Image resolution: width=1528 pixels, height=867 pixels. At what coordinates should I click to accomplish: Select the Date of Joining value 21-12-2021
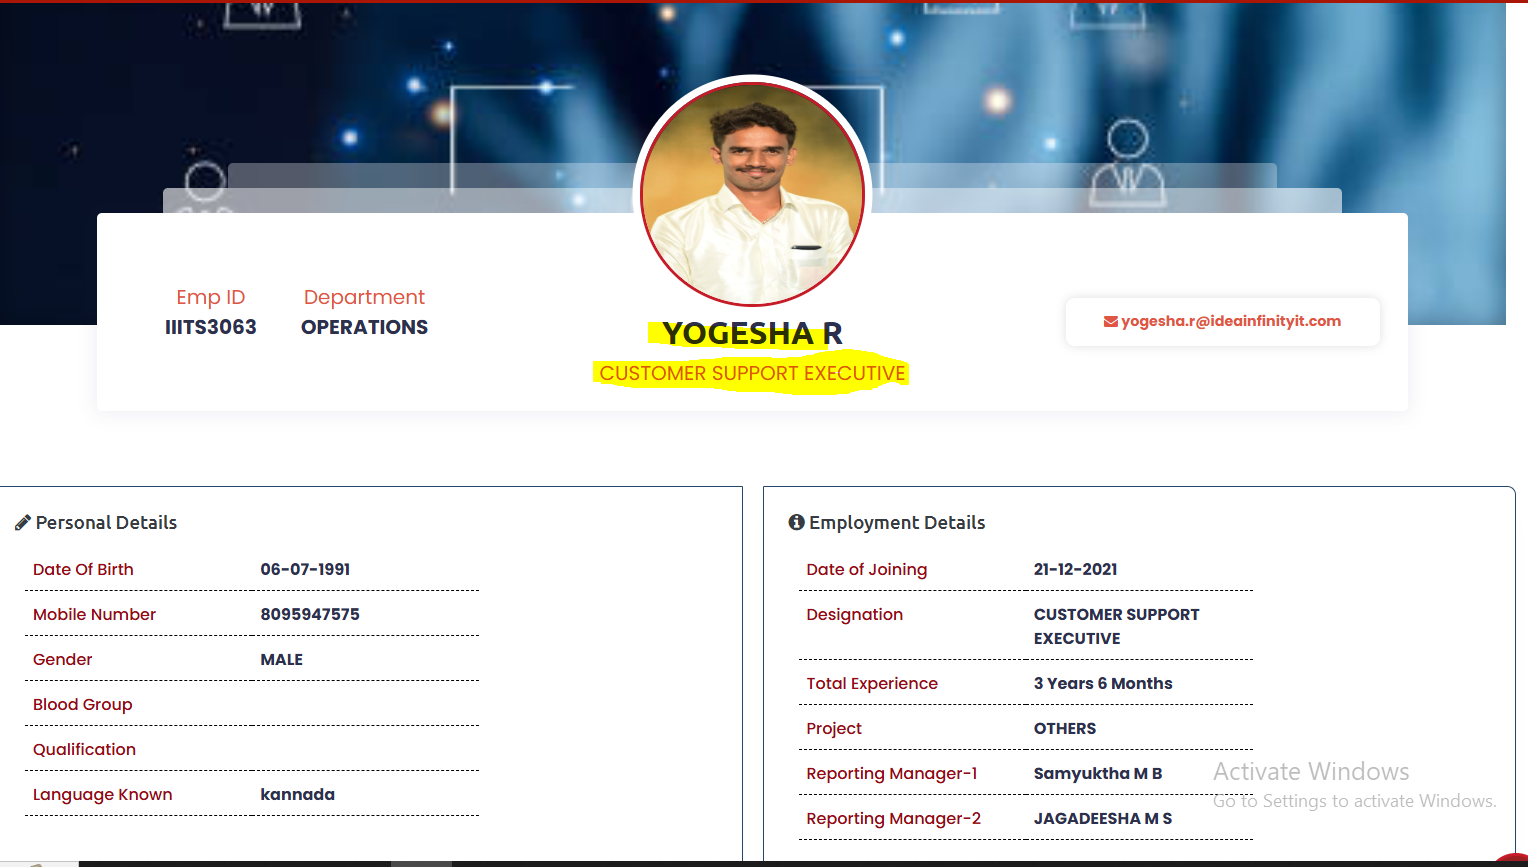click(x=1076, y=569)
